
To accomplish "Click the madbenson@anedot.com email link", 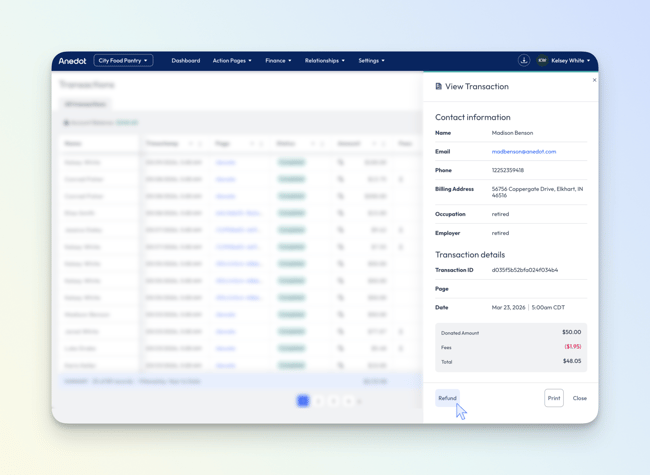I will (523, 152).
